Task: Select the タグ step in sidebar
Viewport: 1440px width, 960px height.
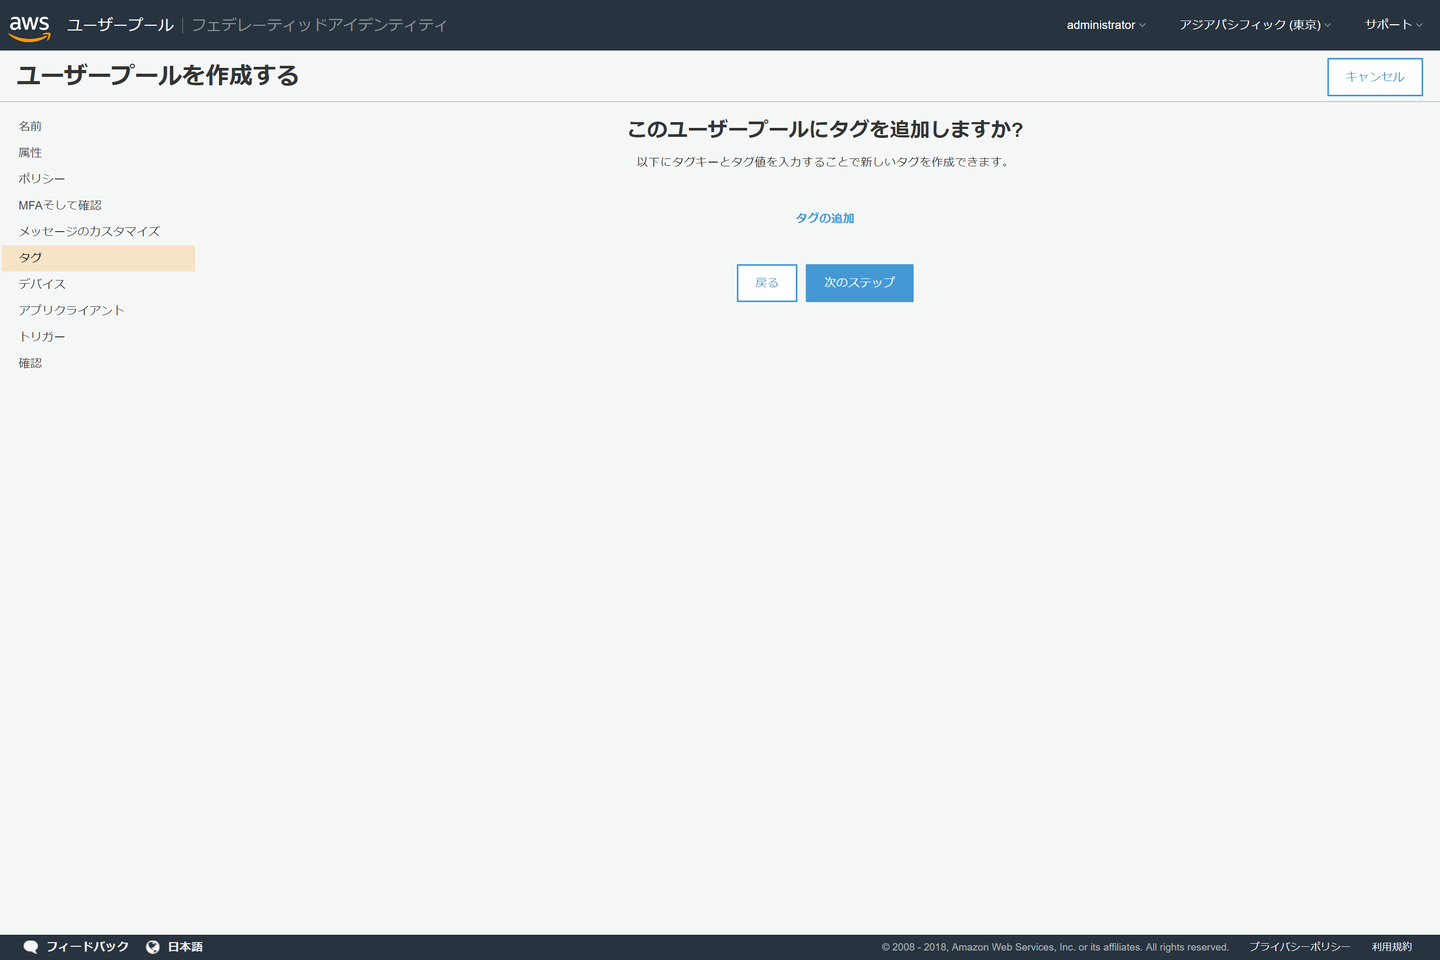Action: click(x=98, y=258)
